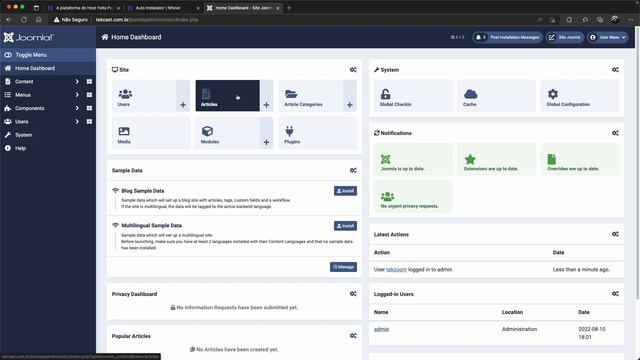640x360 pixels.
Task: Select Home Dashboard in sidebar
Action: tap(48, 68)
